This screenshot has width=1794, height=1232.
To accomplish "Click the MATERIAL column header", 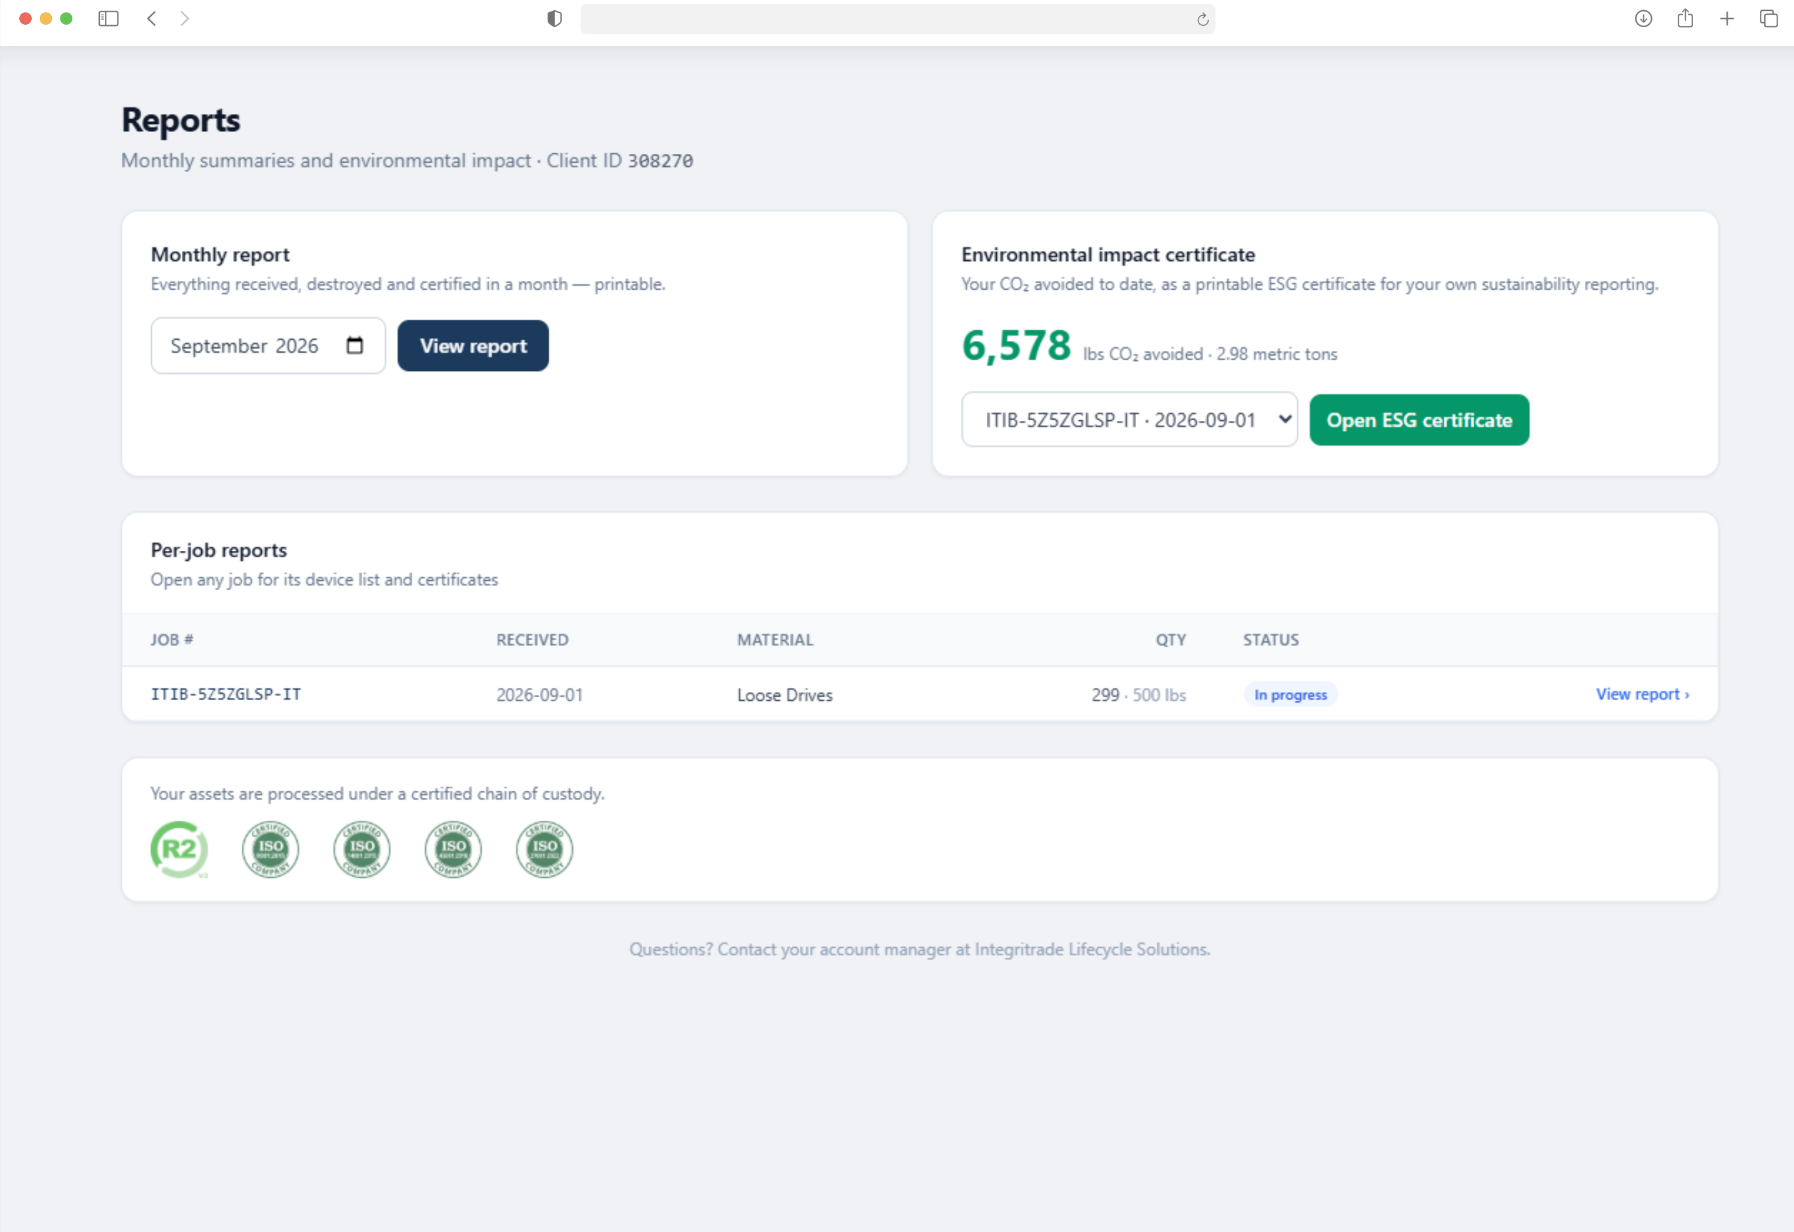I will pyautogui.click(x=775, y=640).
